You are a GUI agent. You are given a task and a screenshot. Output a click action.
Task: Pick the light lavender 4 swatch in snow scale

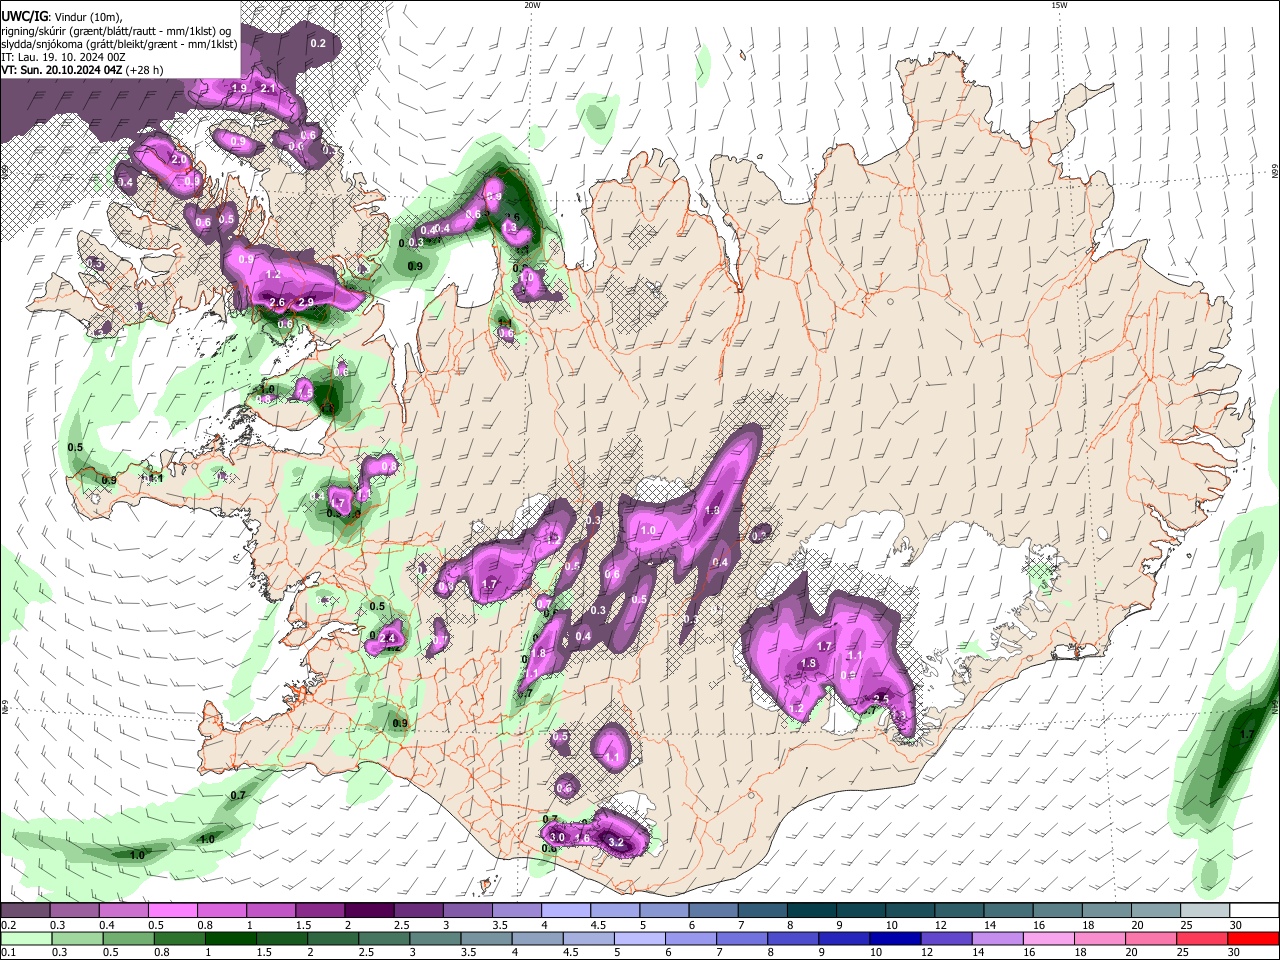pyautogui.click(x=565, y=911)
